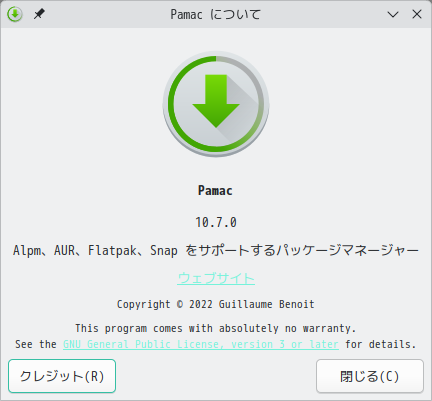Screen dimensions: 432x401
Task: Click the Pamac icon in the title bar
Action: (15, 14)
